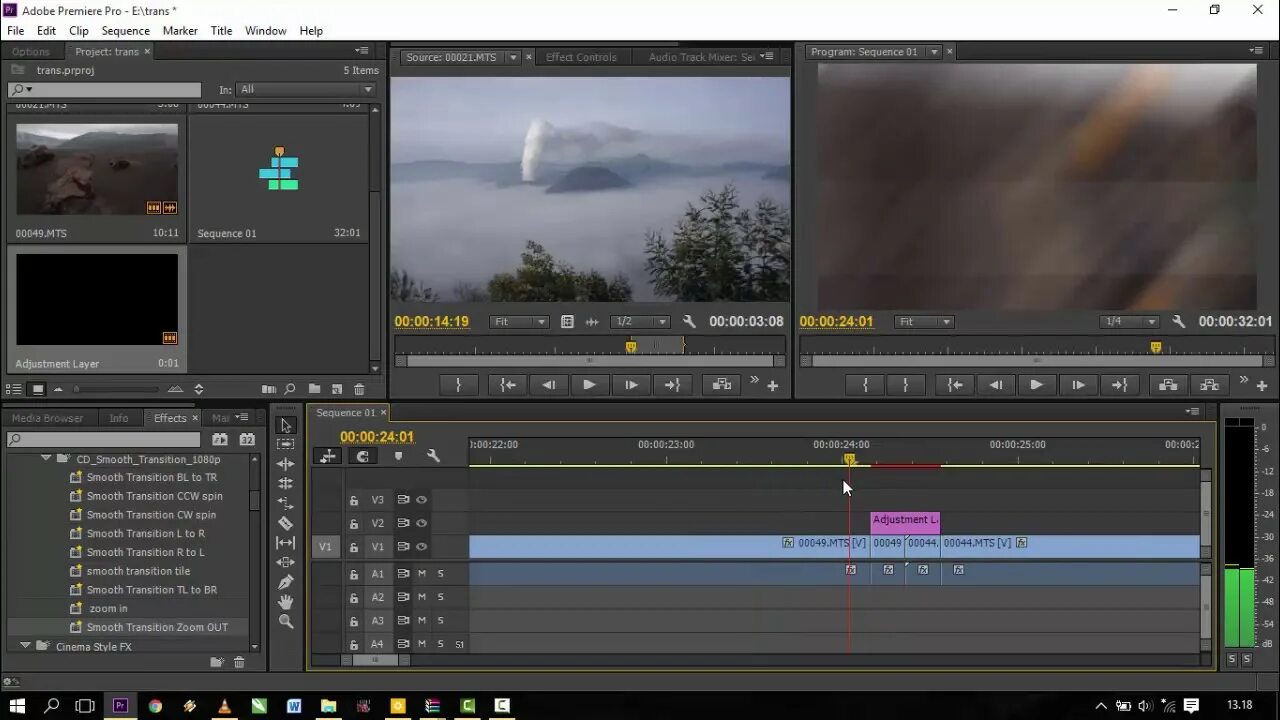Open Program monitor Fit zoom dropdown

pos(924,322)
